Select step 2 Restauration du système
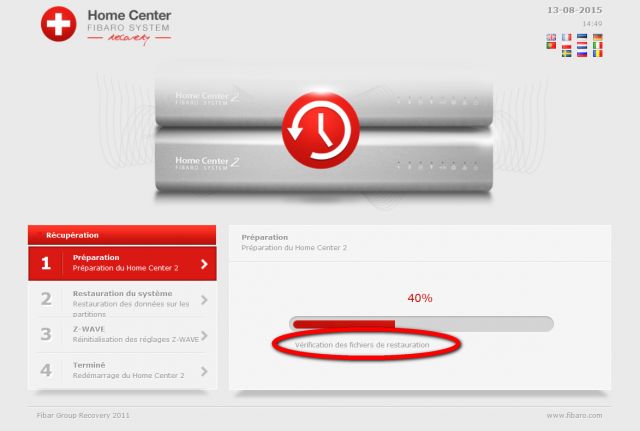This screenshot has height=431, width=640. pos(122,300)
